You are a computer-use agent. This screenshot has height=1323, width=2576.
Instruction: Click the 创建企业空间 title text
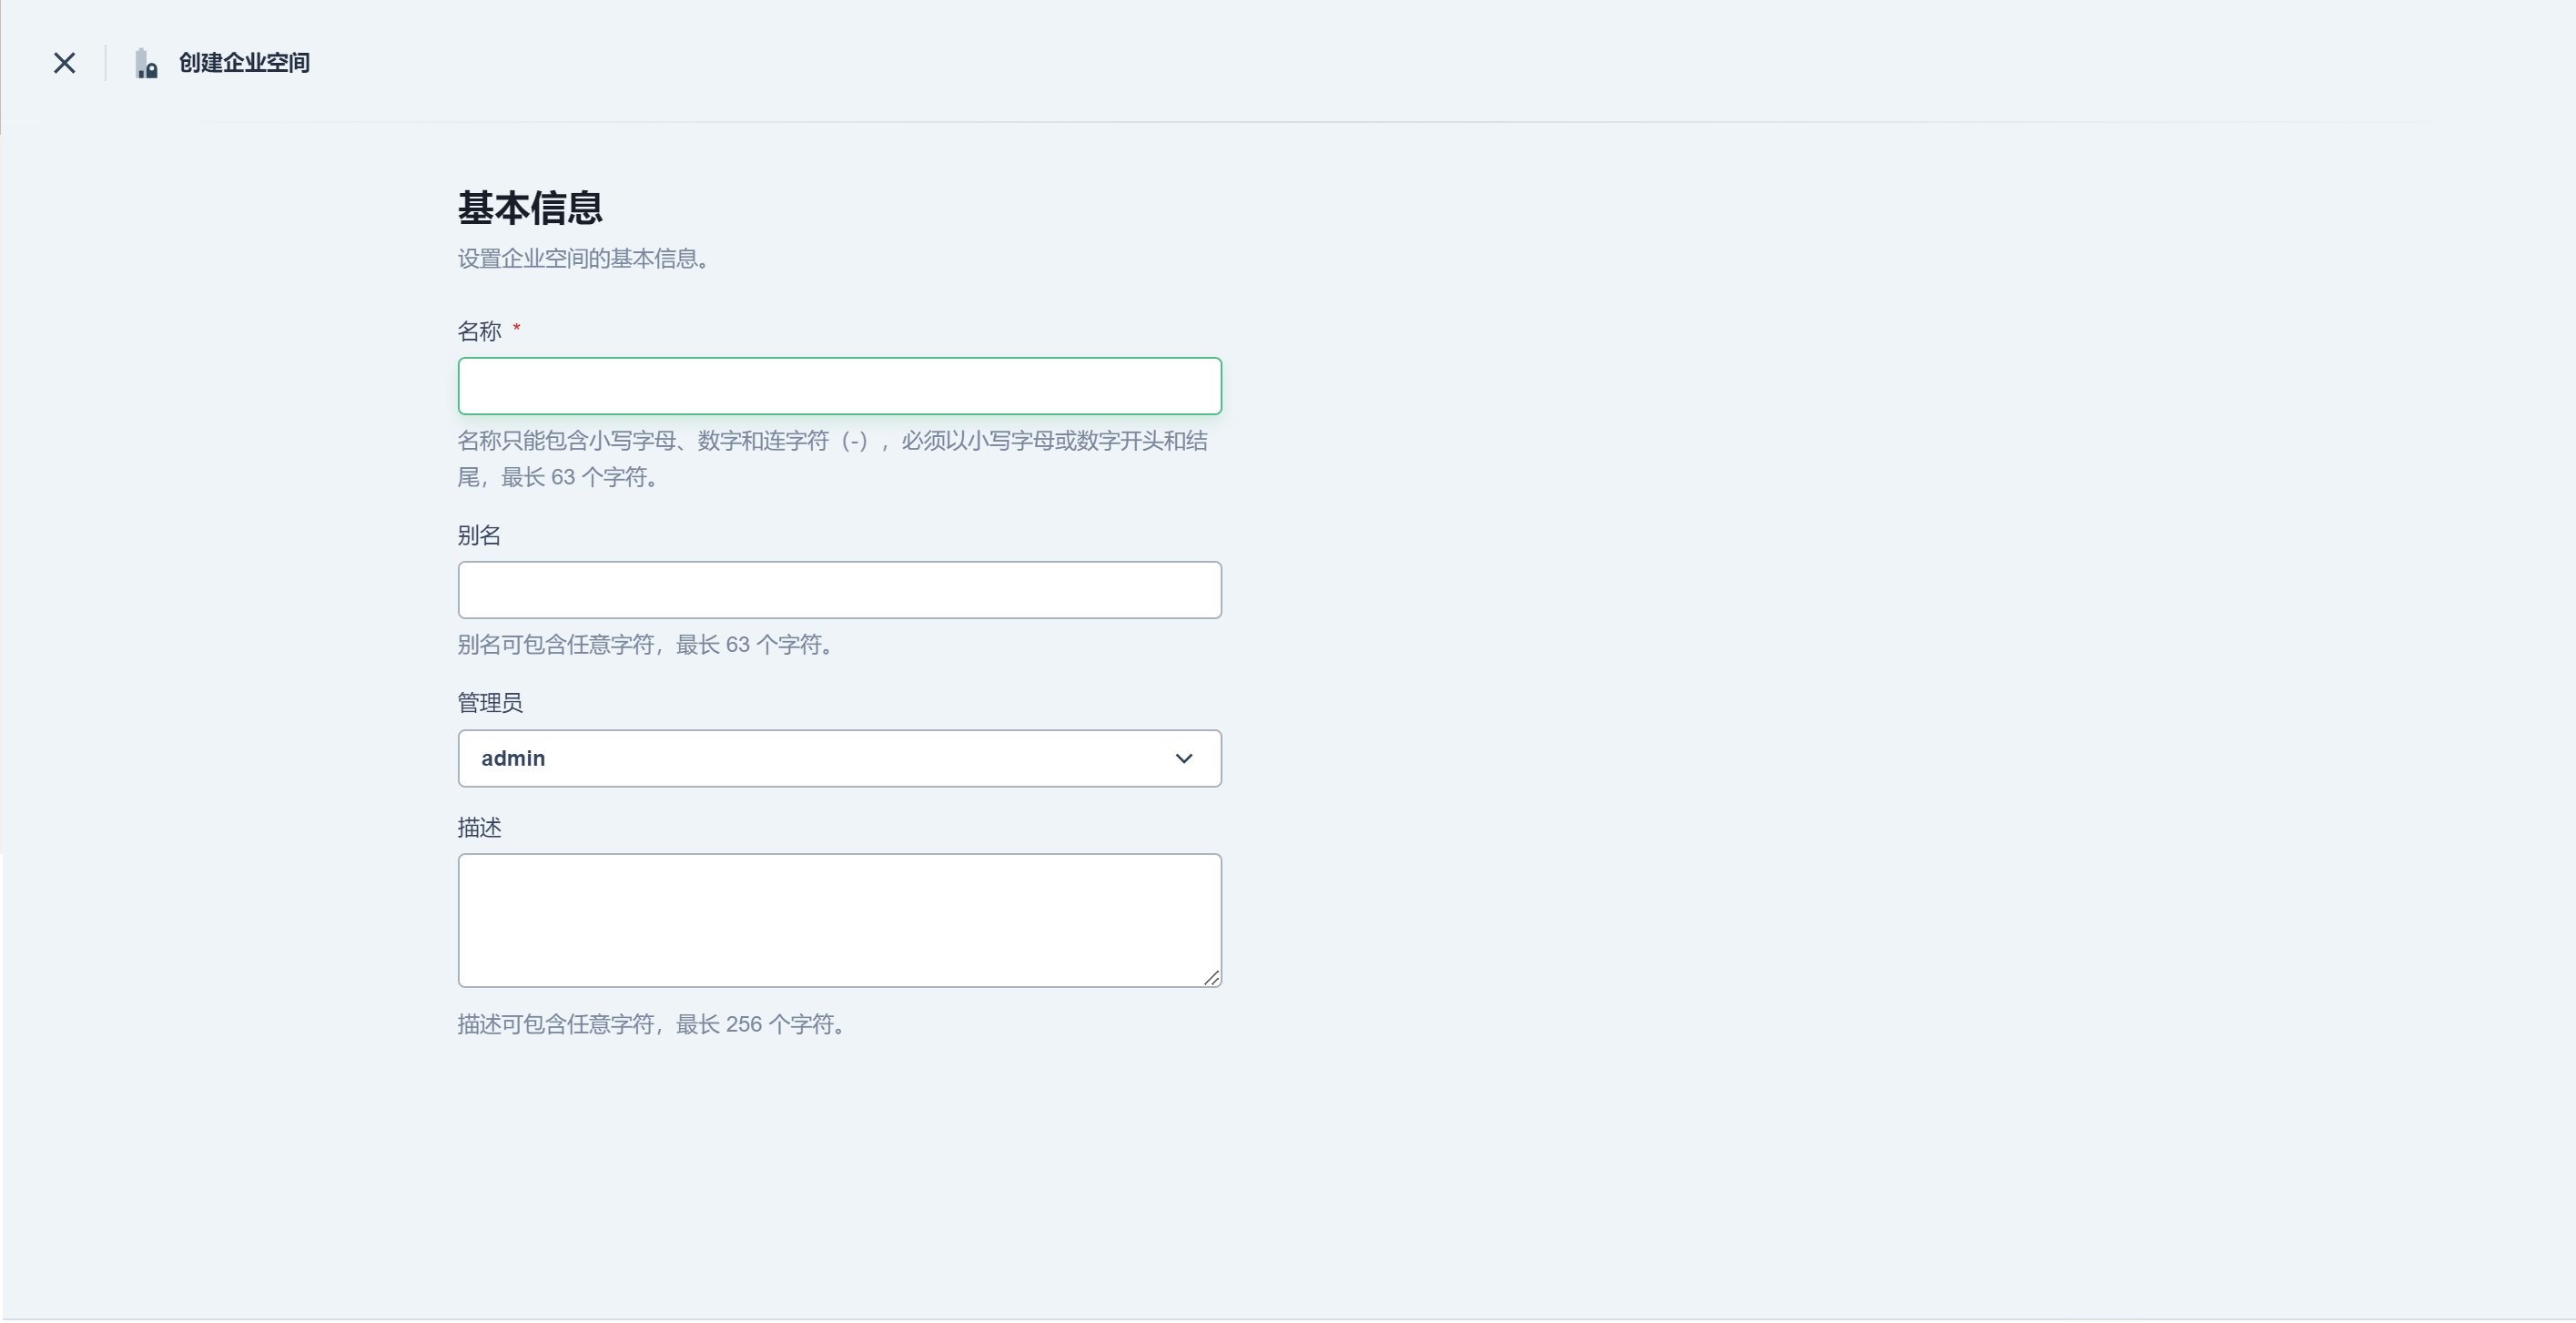[x=244, y=63]
